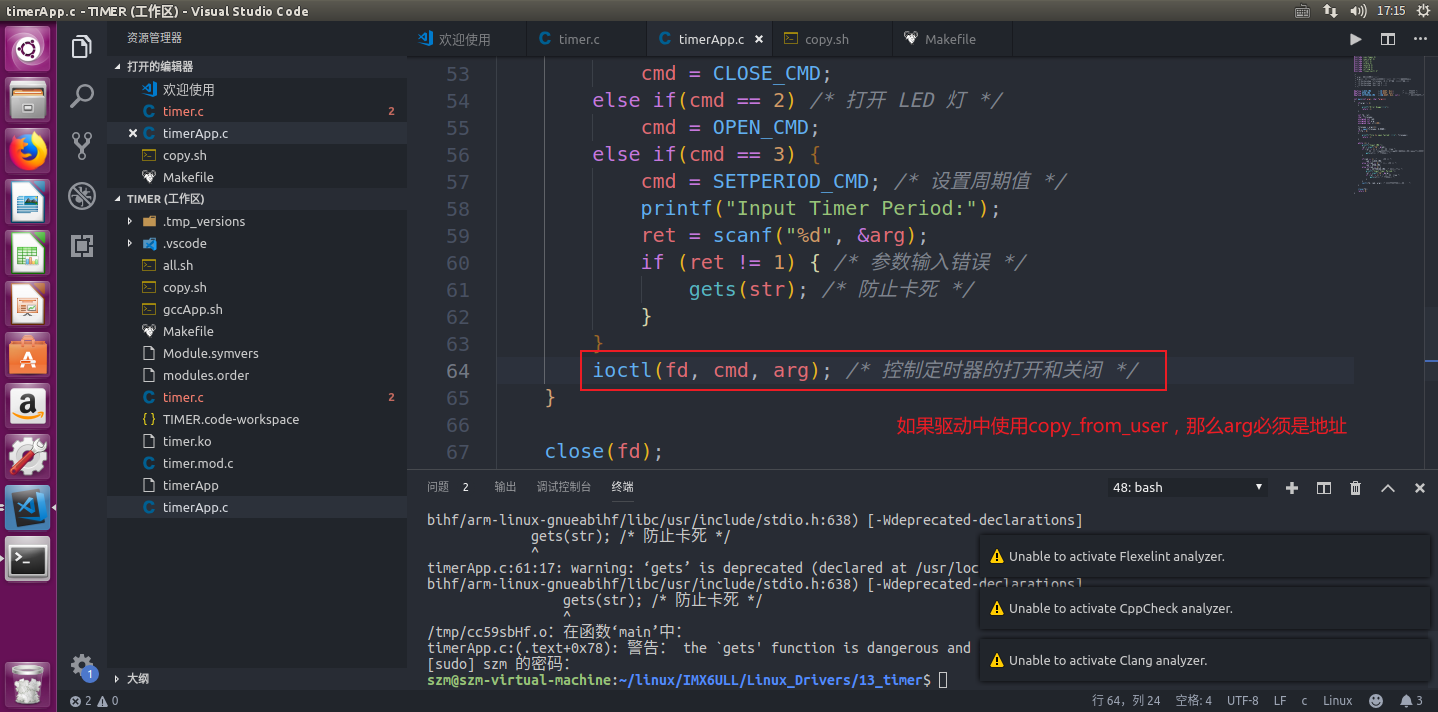Open system power menu gear

[x=1423, y=11]
